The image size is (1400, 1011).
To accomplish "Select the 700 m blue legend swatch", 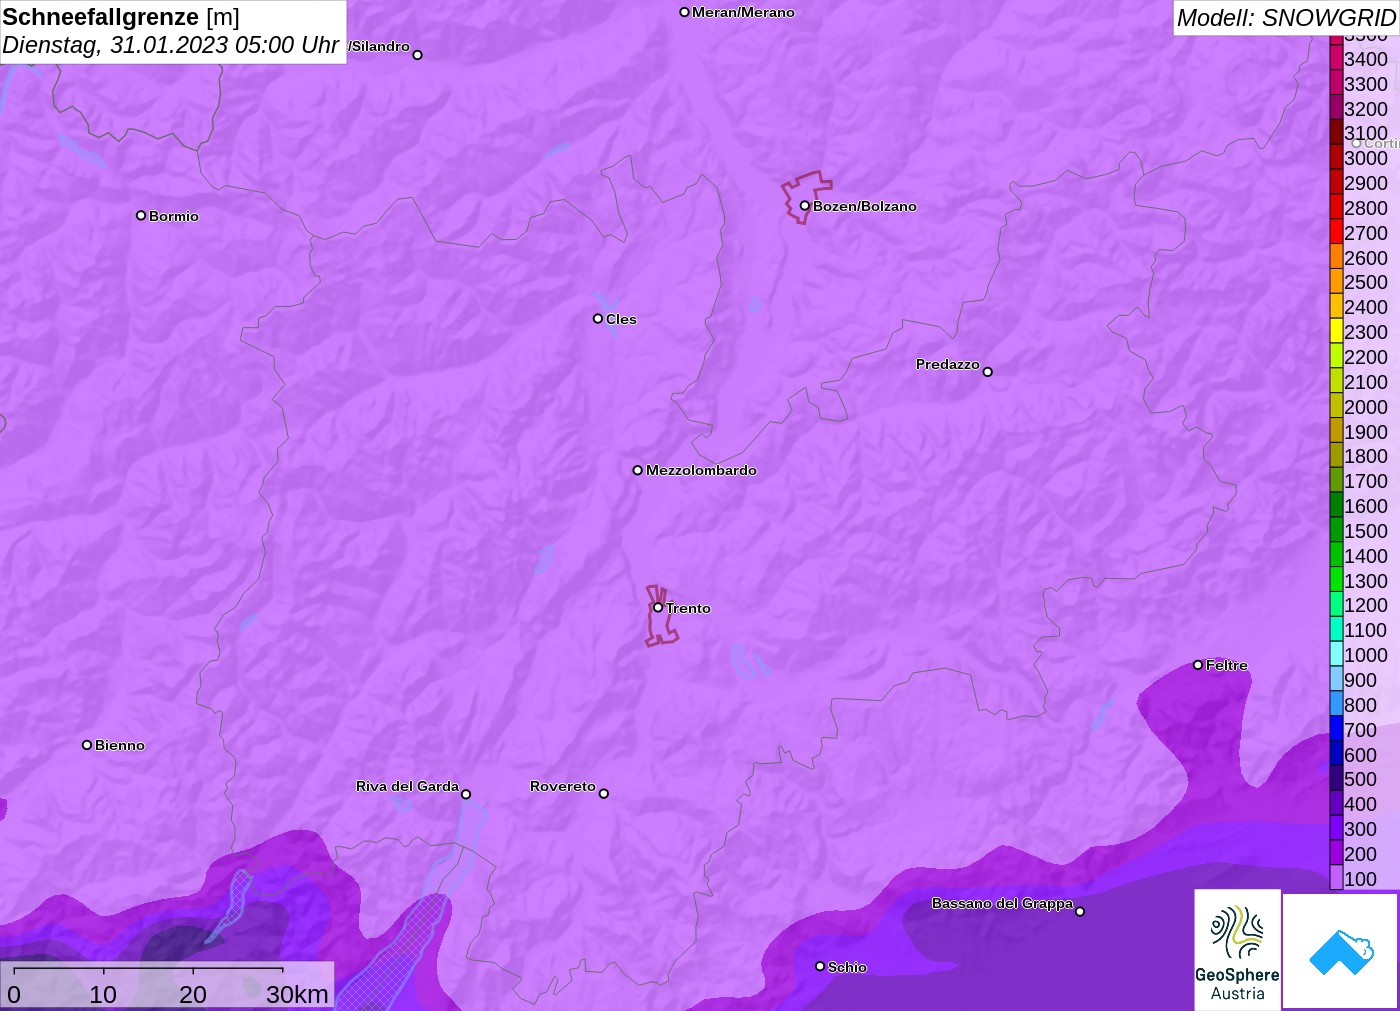I will [x=1336, y=730].
